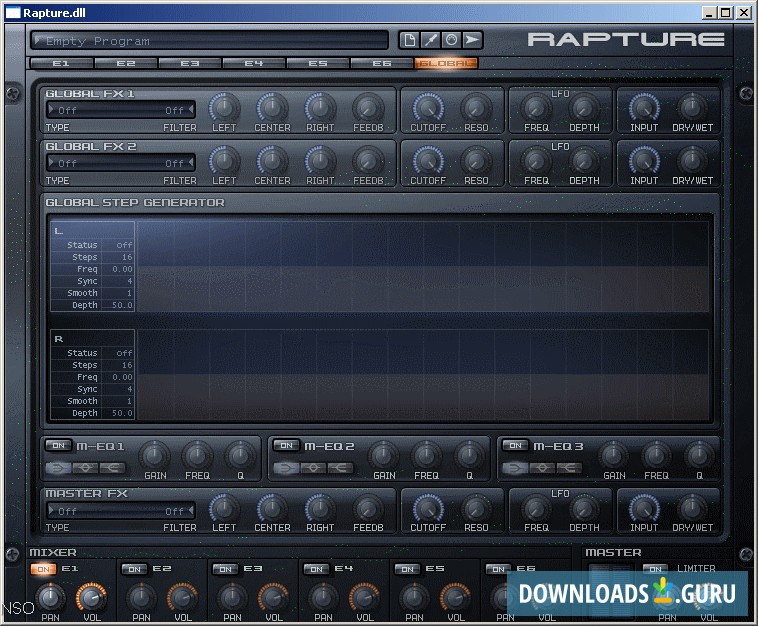This screenshot has width=758, height=626.
Task: Switch to the E4 element tab
Action: [253, 63]
